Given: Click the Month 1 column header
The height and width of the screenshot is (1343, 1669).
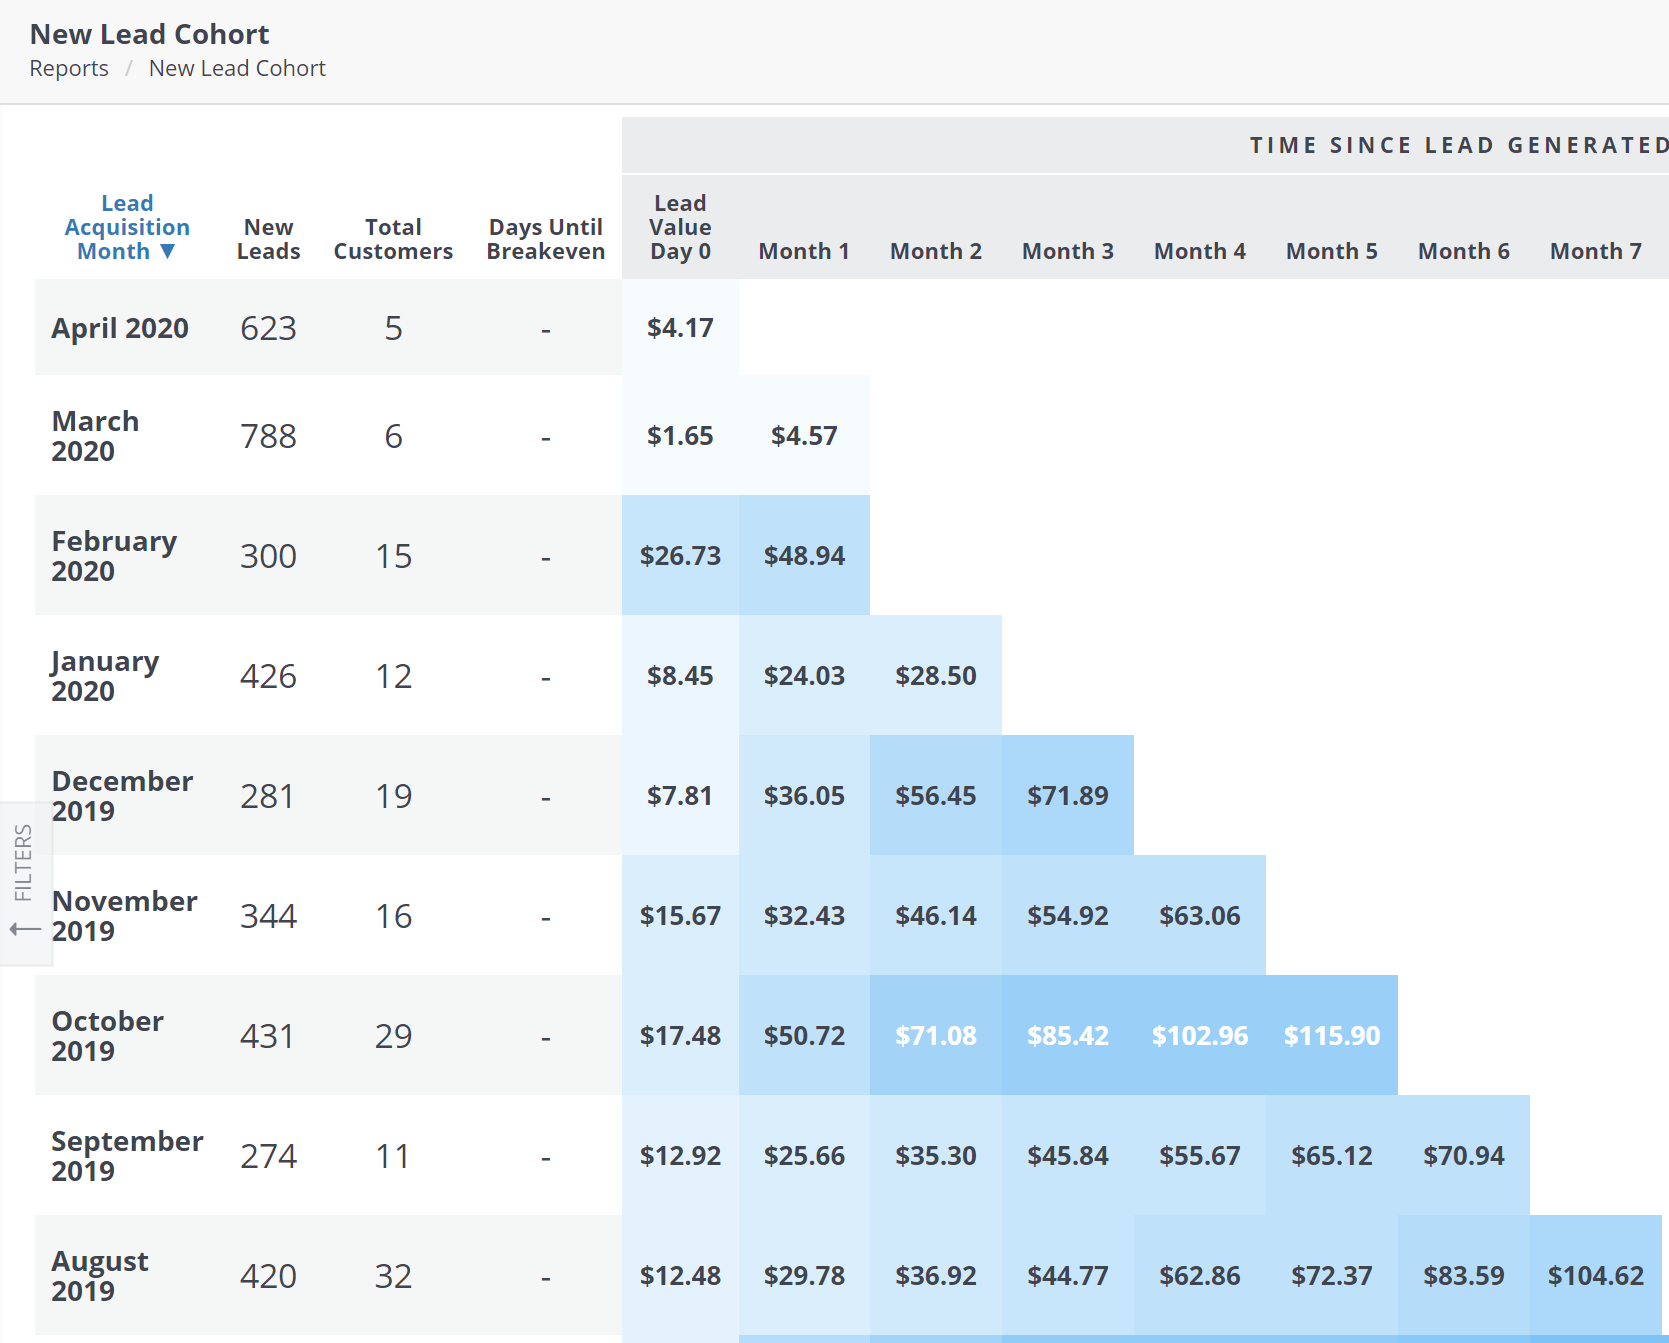Looking at the screenshot, I should click(x=803, y=252).
